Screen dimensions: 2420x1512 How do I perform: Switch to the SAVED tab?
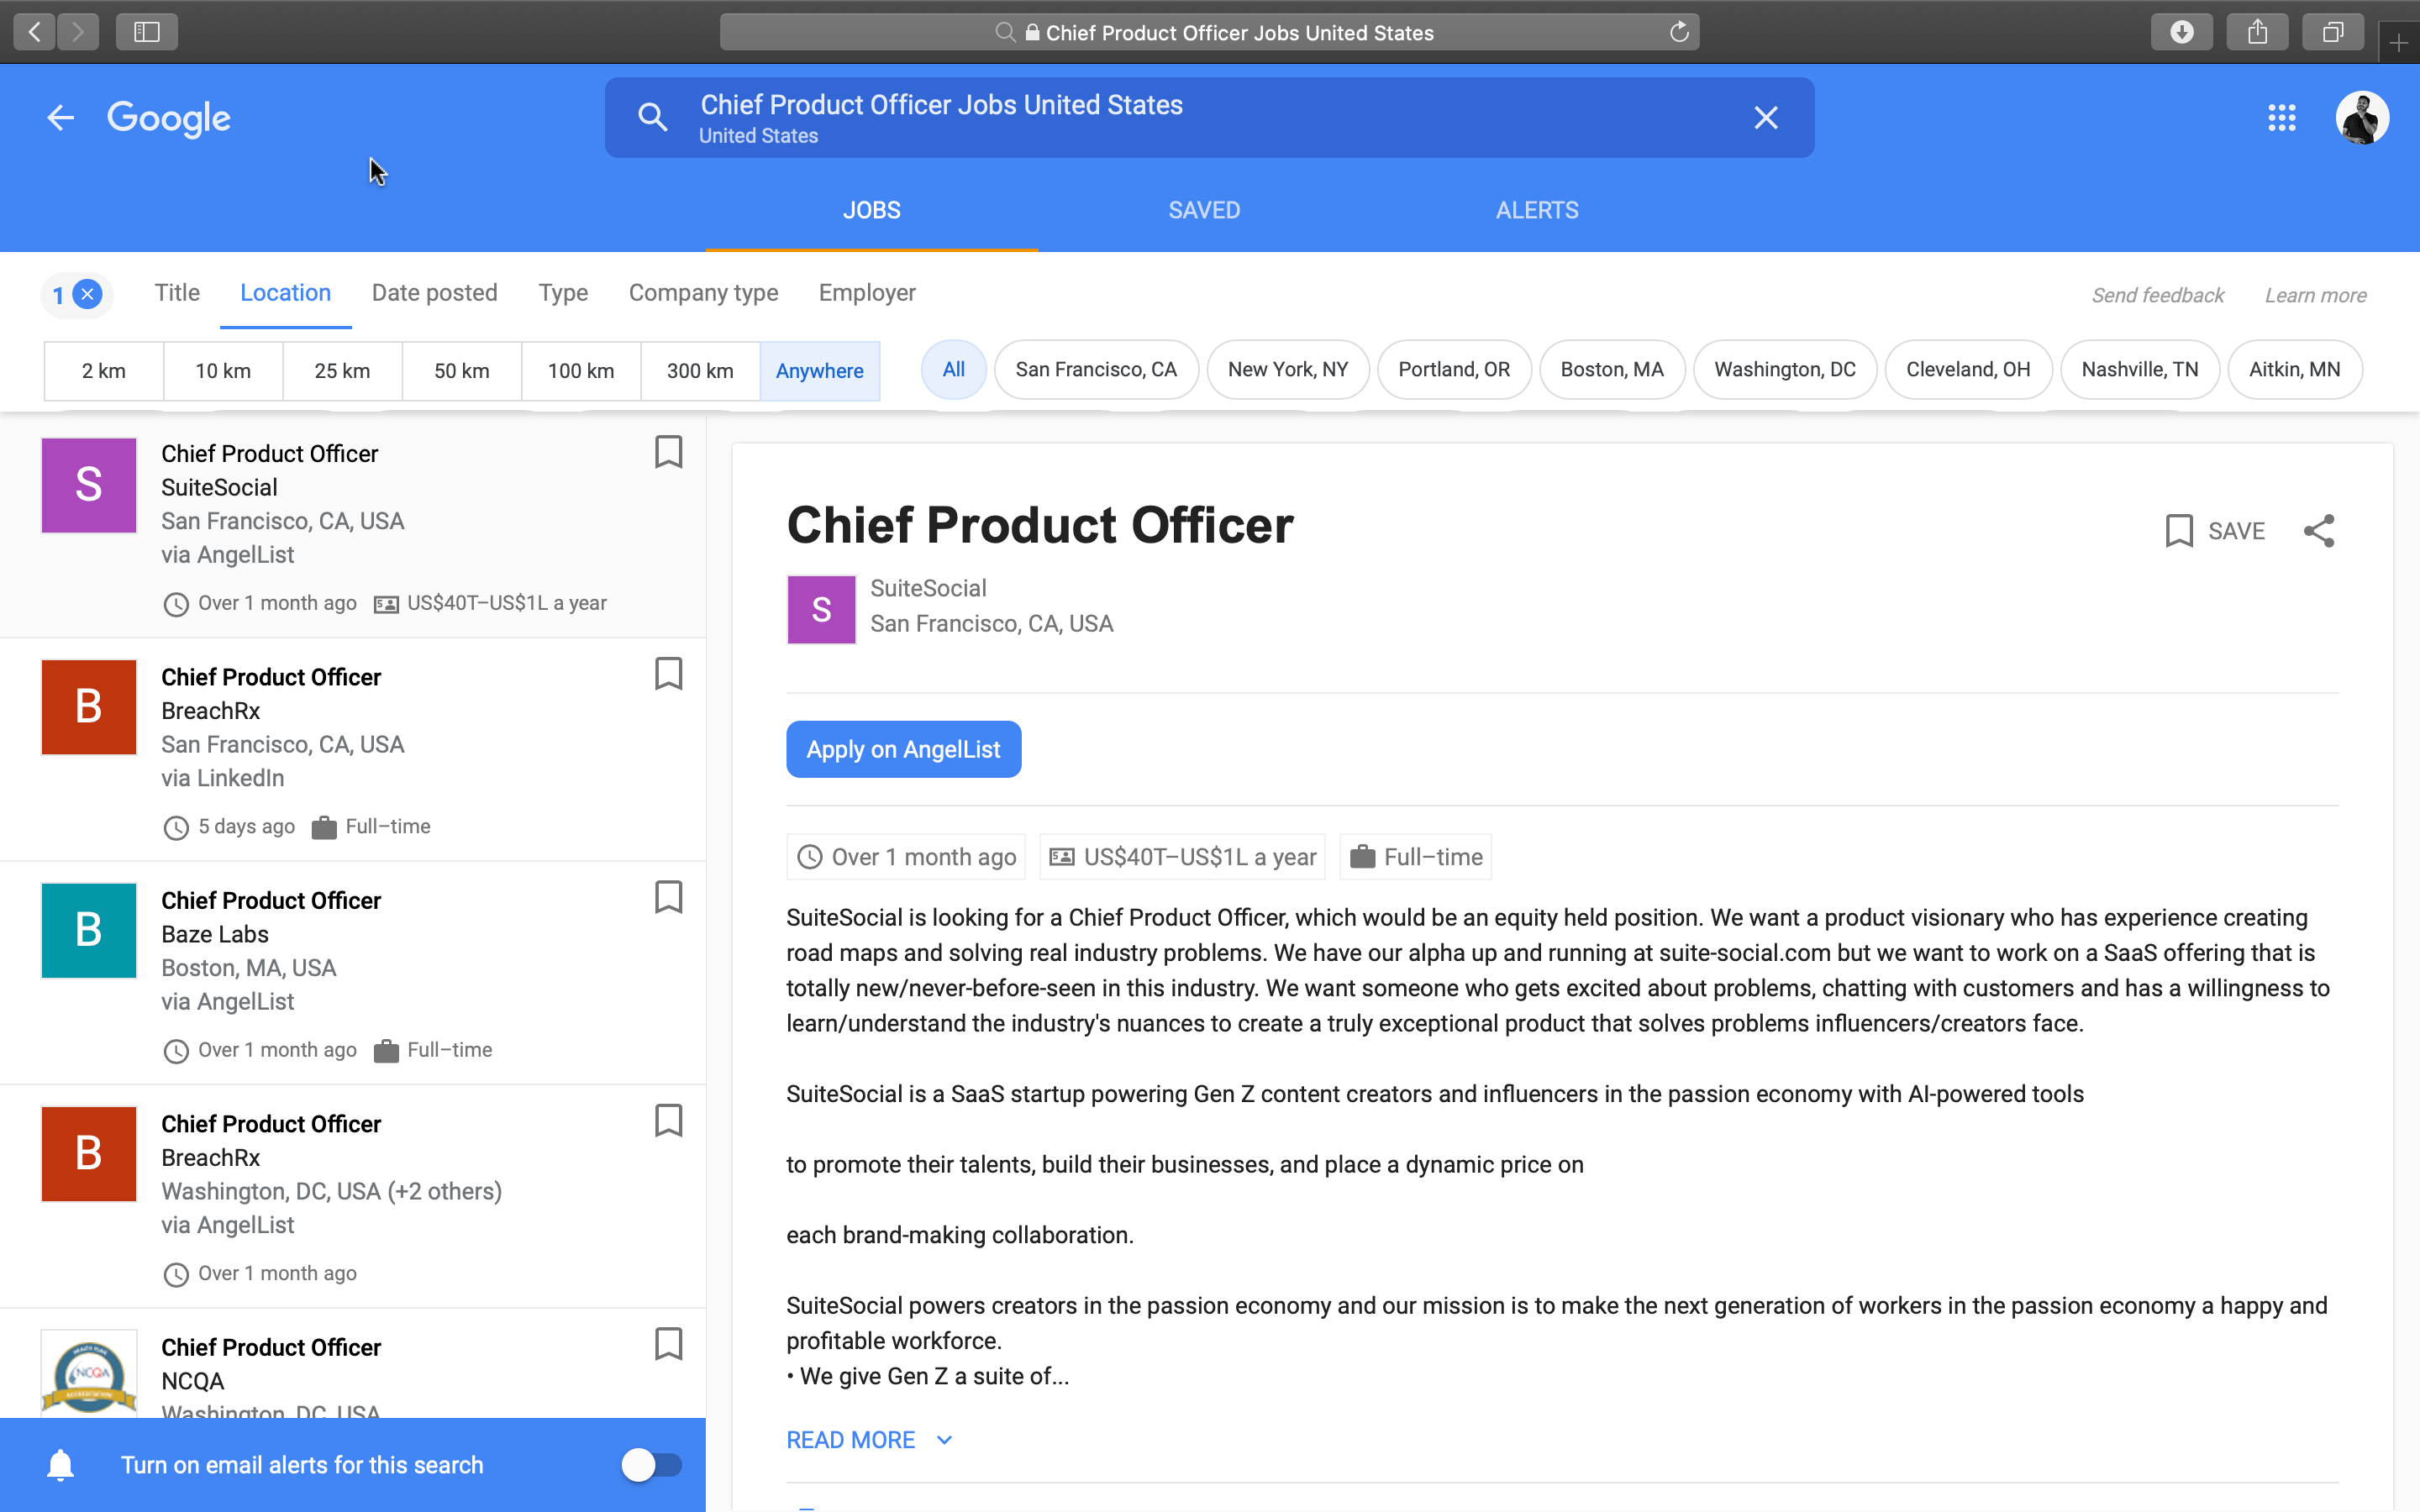[1204, 210]
